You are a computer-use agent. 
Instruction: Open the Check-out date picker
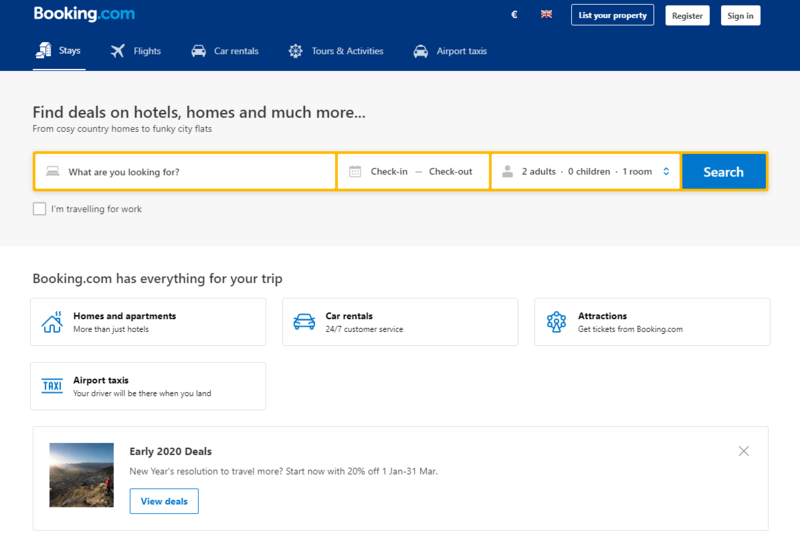click(x=451, y=171)
